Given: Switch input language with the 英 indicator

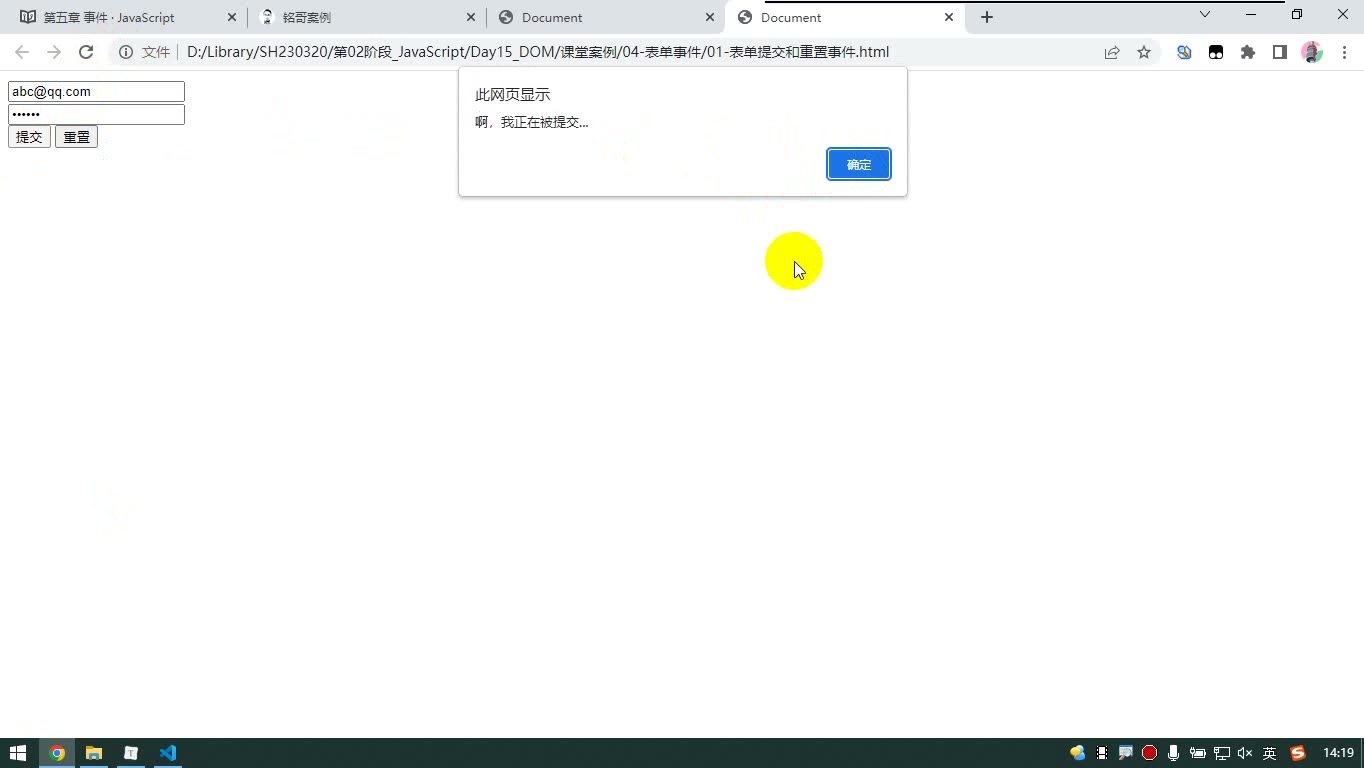Looking at the screenshot, I should click(x=1270, y=753).
